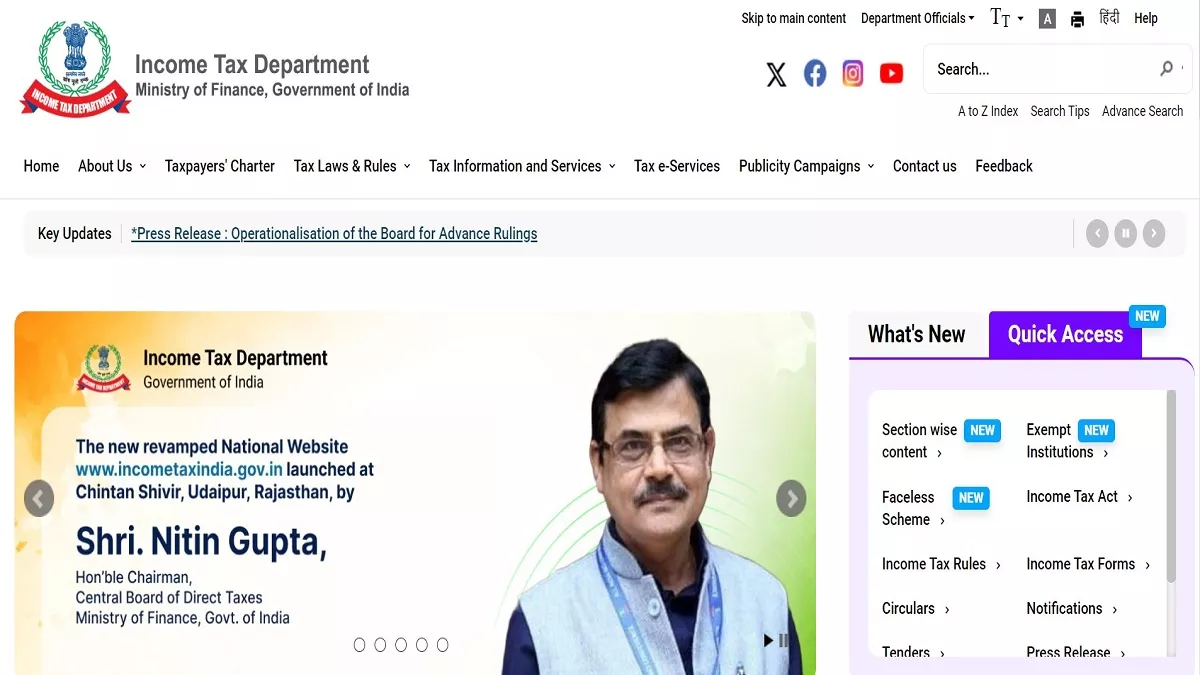Click the printer icon in top bar
The height and width of the screenshot is (675, 1200).
tap(1077, 19)
